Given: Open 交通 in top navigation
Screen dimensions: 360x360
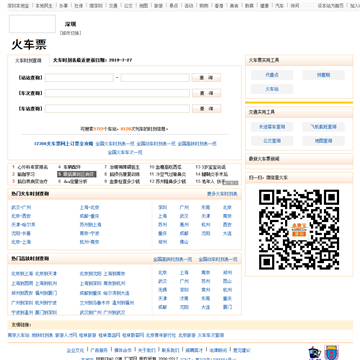Looking at the screenshot, I should tap(113, 6).
